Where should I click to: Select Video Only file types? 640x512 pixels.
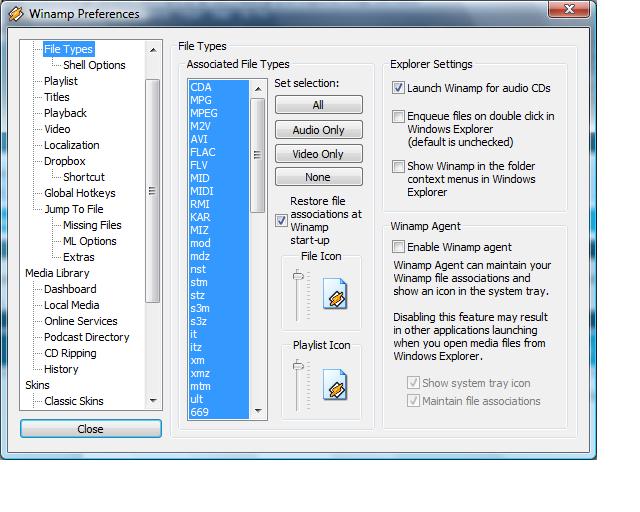click(318, 154)
